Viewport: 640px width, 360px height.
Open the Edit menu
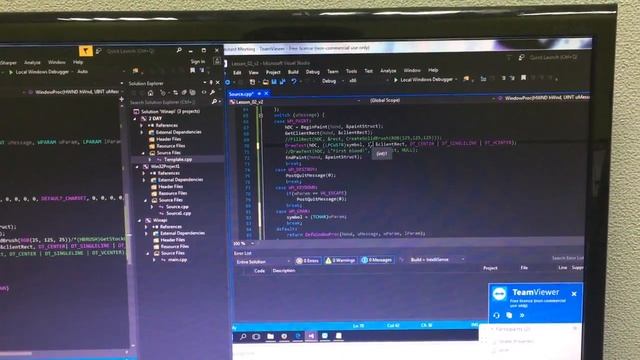[x=237, y=73]
